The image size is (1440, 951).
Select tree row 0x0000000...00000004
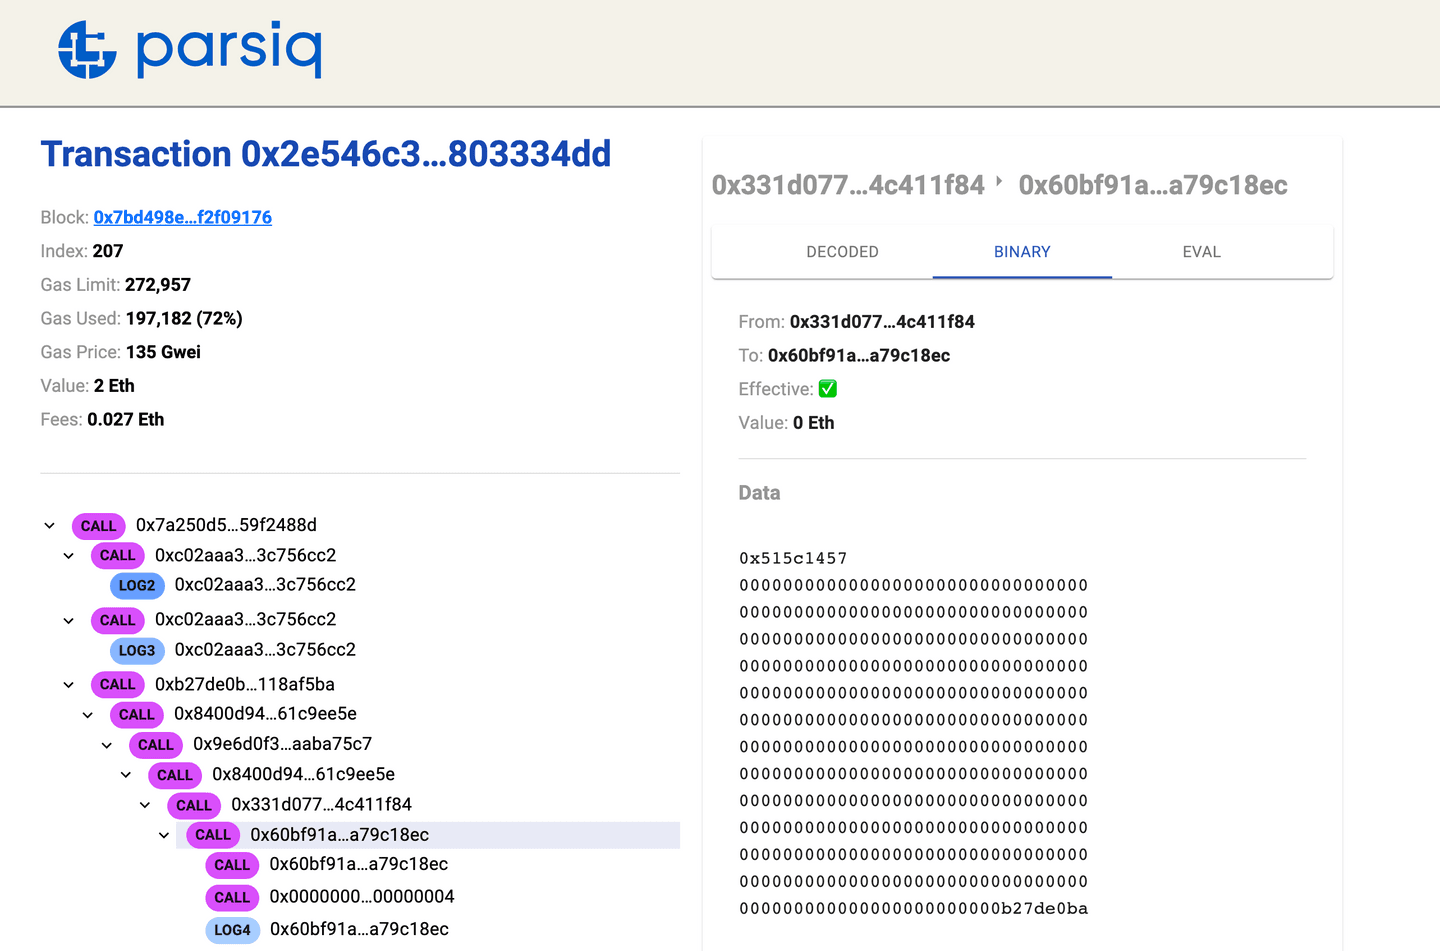click(x=362, y=897)
